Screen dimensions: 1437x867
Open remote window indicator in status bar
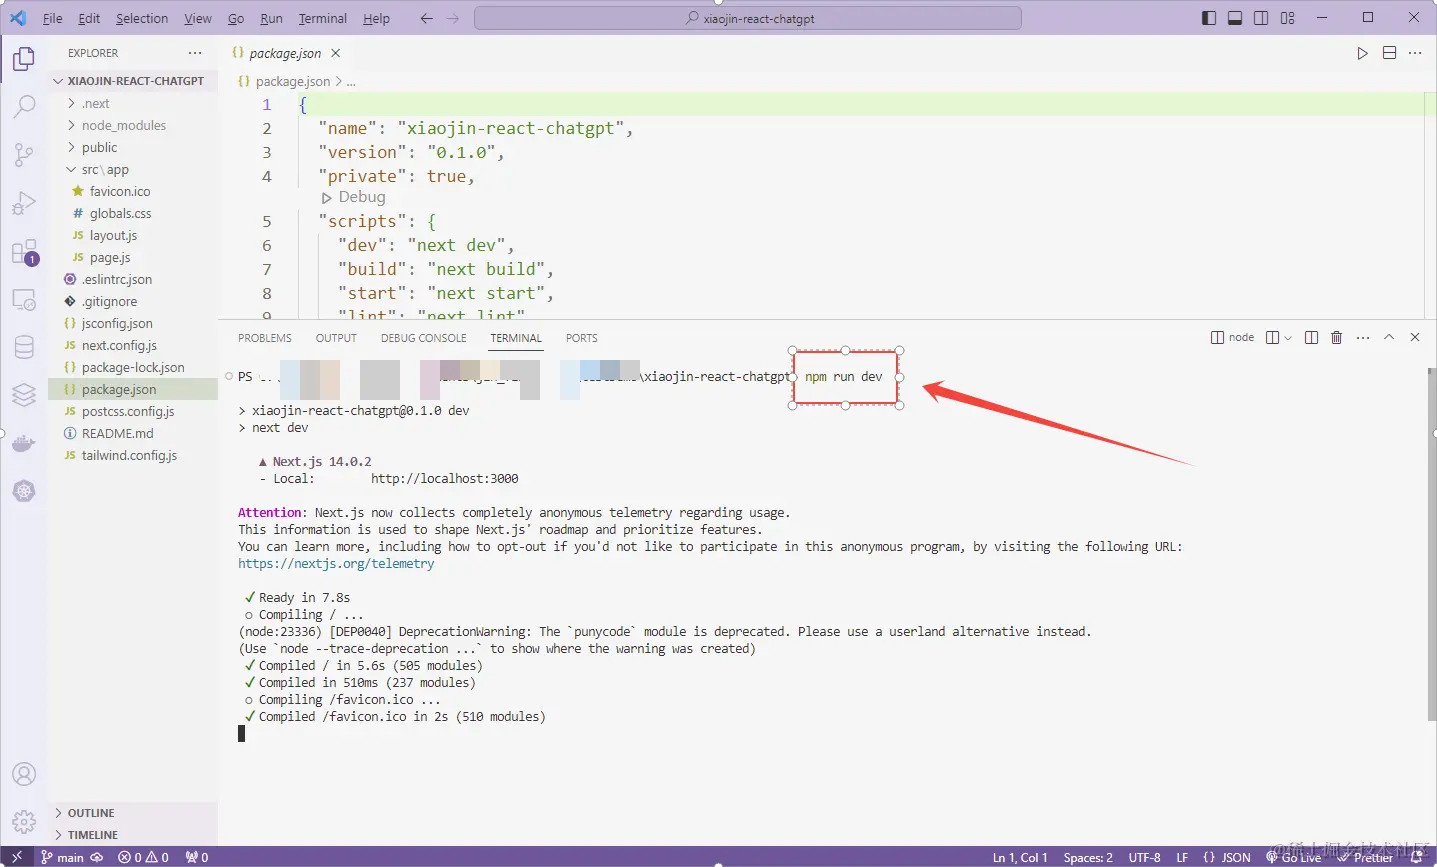(17, 857)
